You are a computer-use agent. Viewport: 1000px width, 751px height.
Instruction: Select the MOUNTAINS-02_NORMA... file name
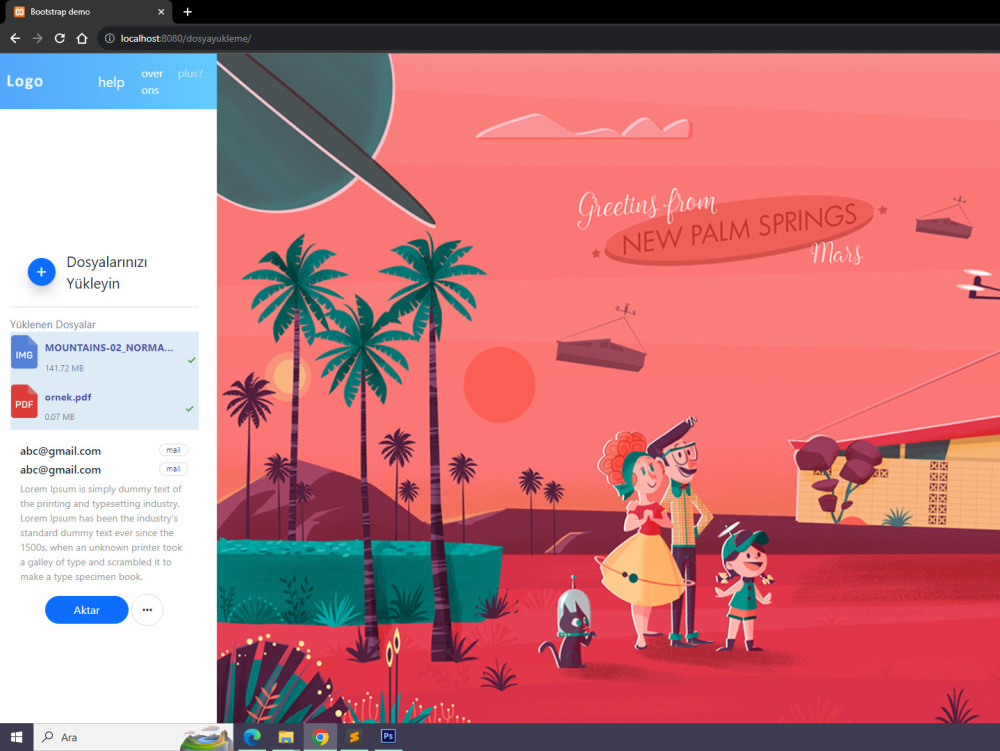click(109, 347)
